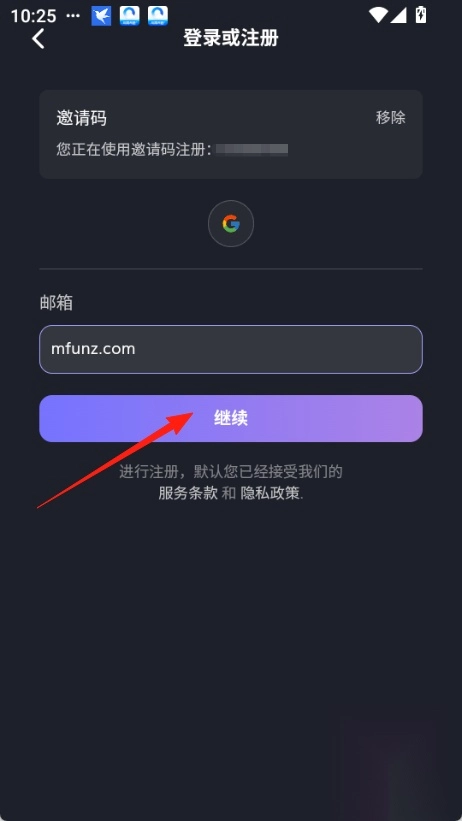The width and height of the screenshot is (462, 821).
Task: Tap the three-dot notification overflow
Action: [73, 16]
